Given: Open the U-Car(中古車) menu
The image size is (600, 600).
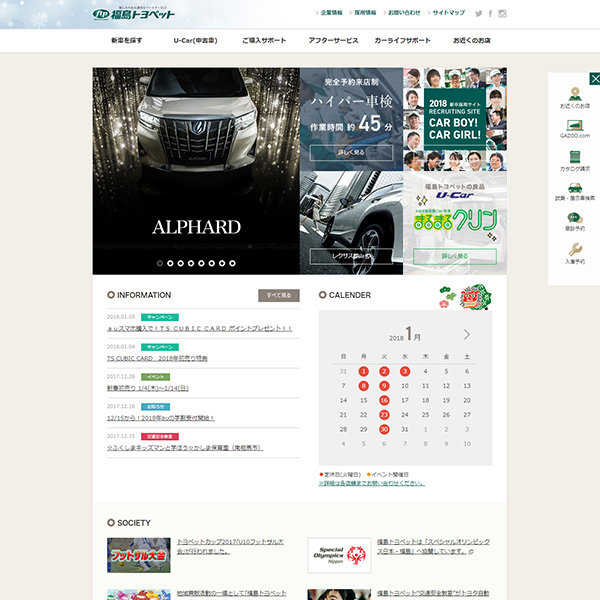Looking at the screenshot, I should (x=196, y=40).
